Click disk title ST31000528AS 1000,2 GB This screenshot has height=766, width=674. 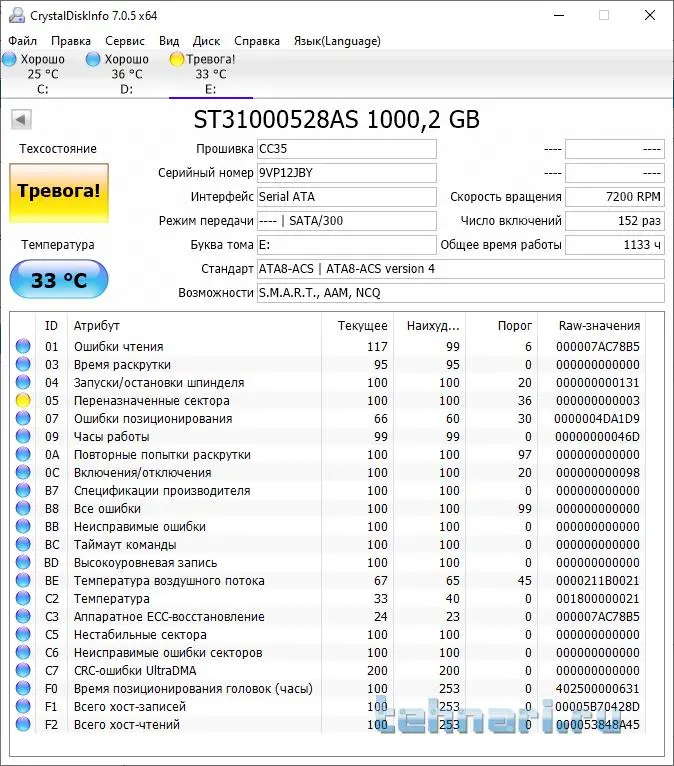[x=337, y=120]
